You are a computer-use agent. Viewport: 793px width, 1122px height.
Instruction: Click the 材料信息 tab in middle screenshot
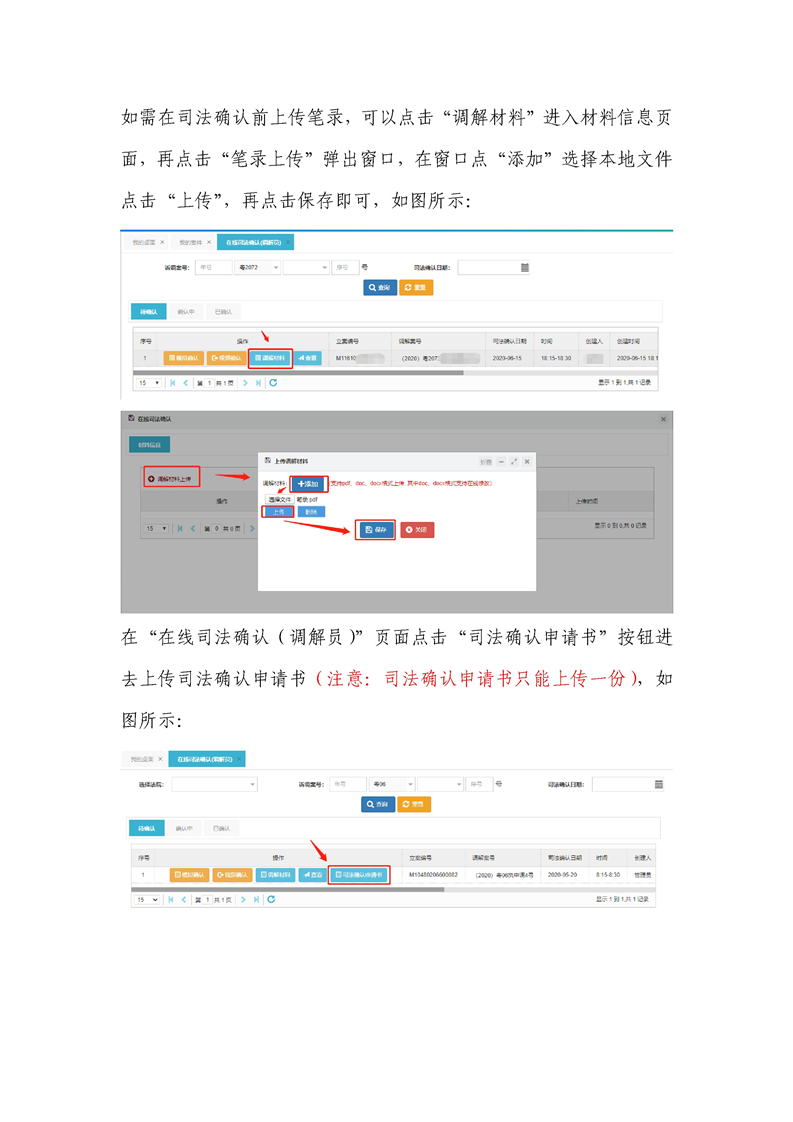click(x=149, y=445)
